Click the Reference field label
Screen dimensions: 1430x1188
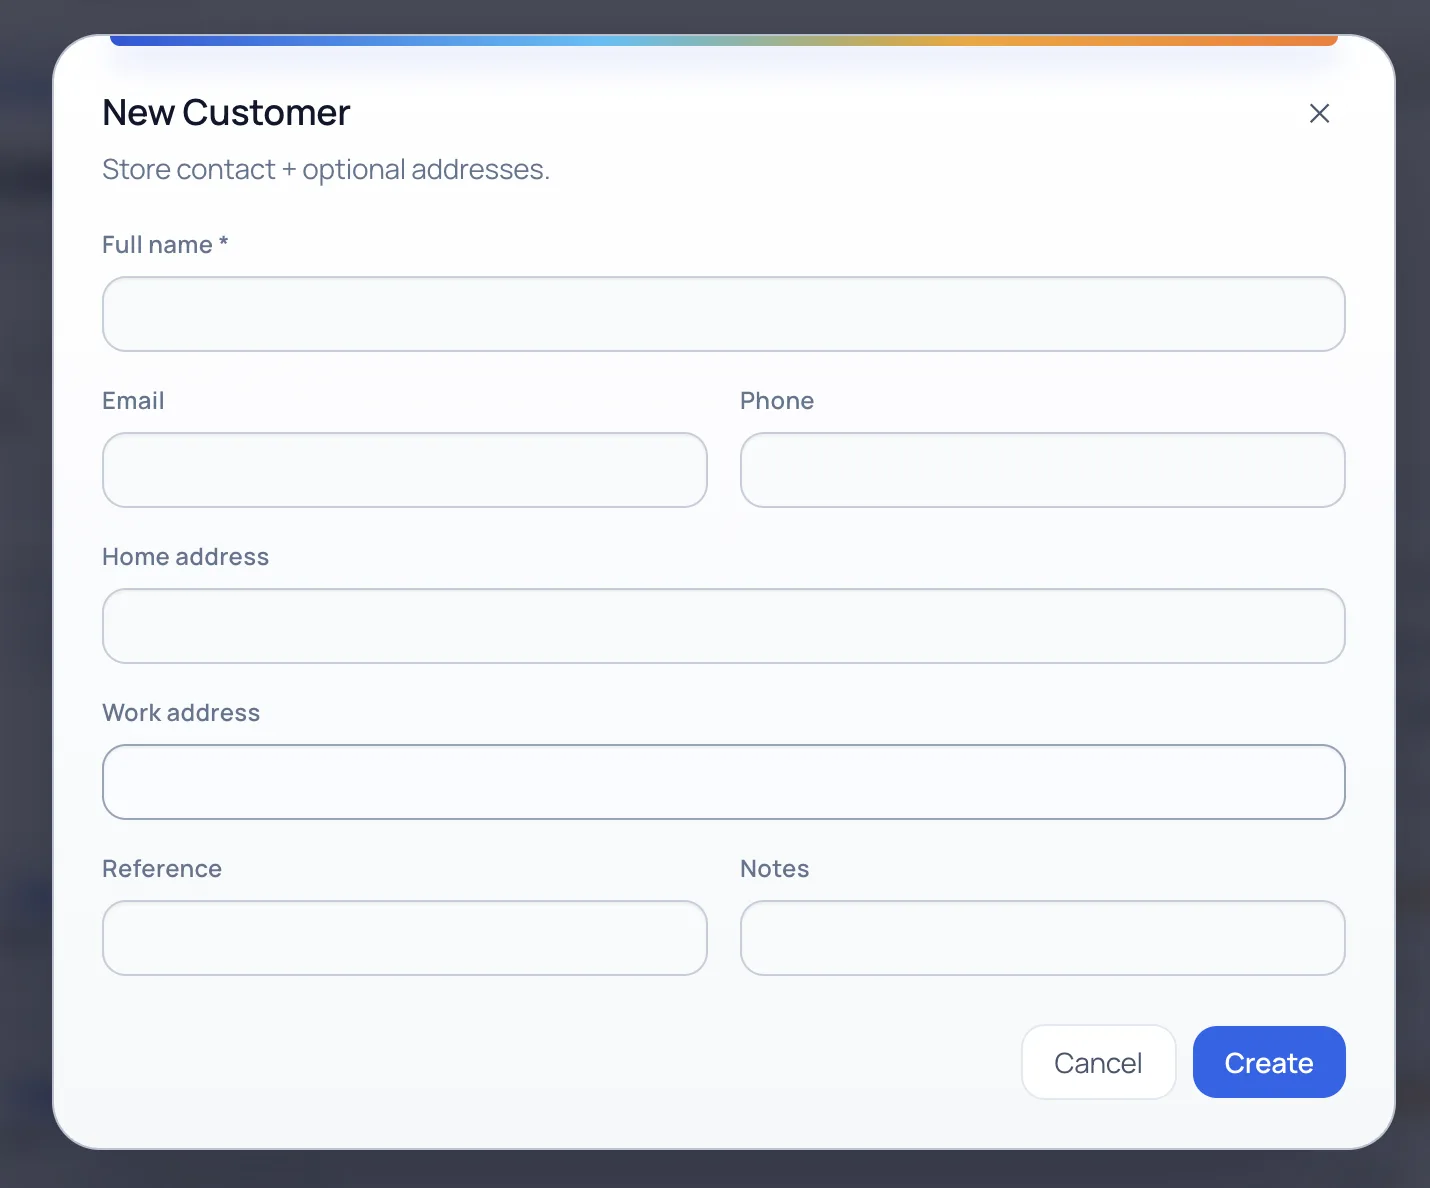(161, 868)
